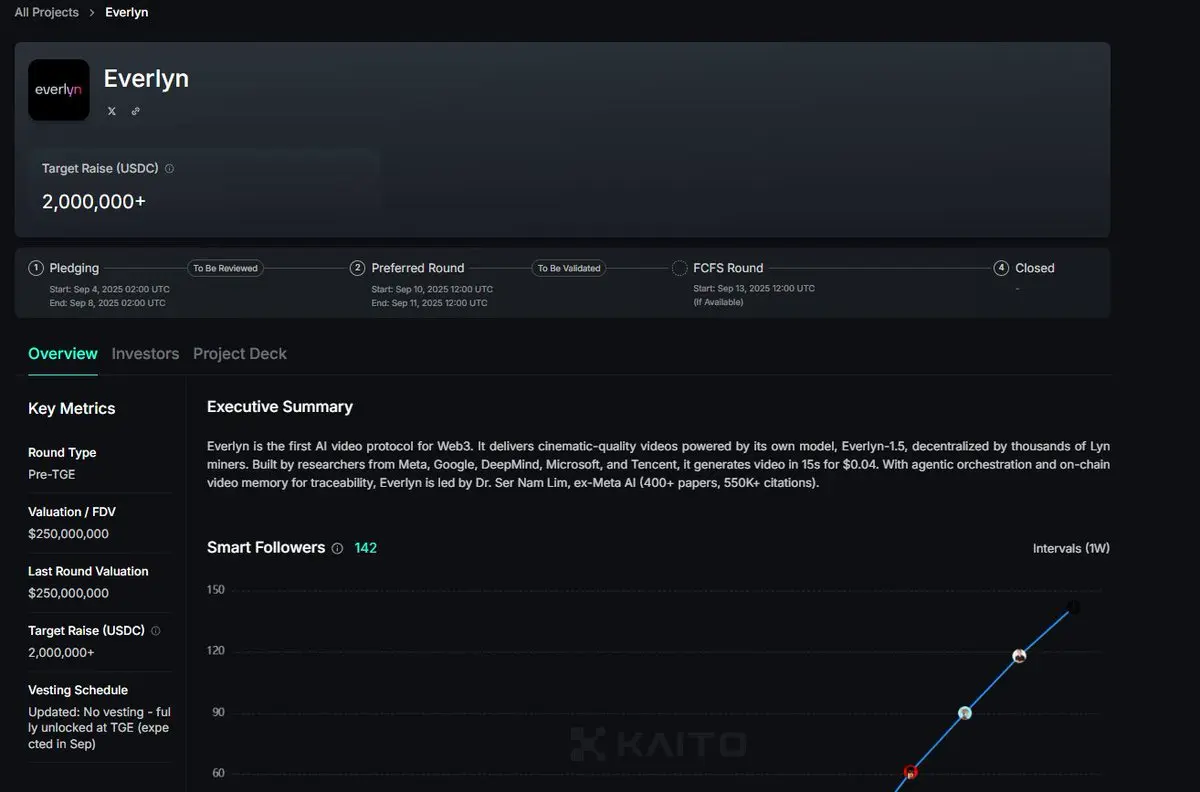Click info icon beside Key Metrics Target Raise
Viewport: 1200px width, 792px height.
[155, 631]
